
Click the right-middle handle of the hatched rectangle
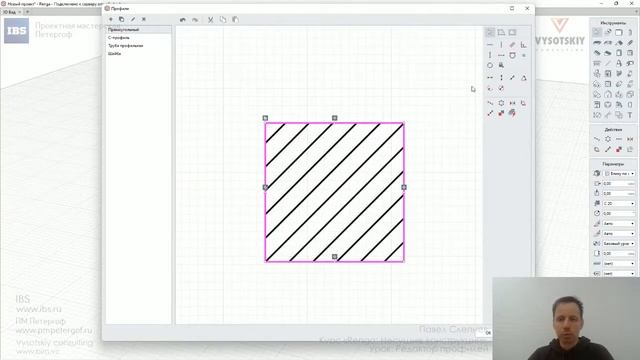(404, 187)
